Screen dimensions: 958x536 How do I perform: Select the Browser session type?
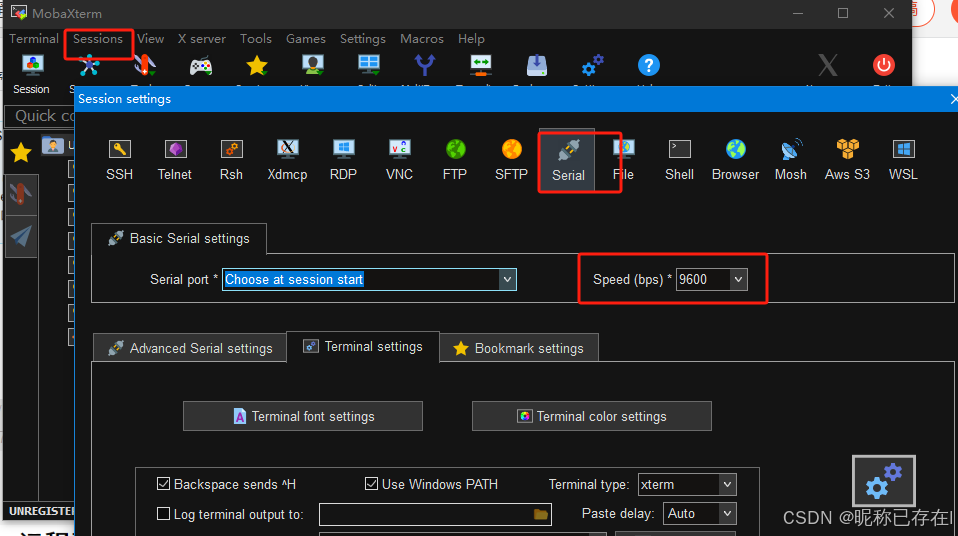click(x=736, y=160)
